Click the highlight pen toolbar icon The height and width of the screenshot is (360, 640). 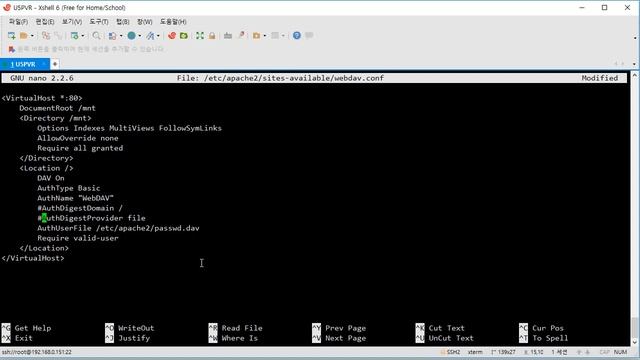pos(242,36)
